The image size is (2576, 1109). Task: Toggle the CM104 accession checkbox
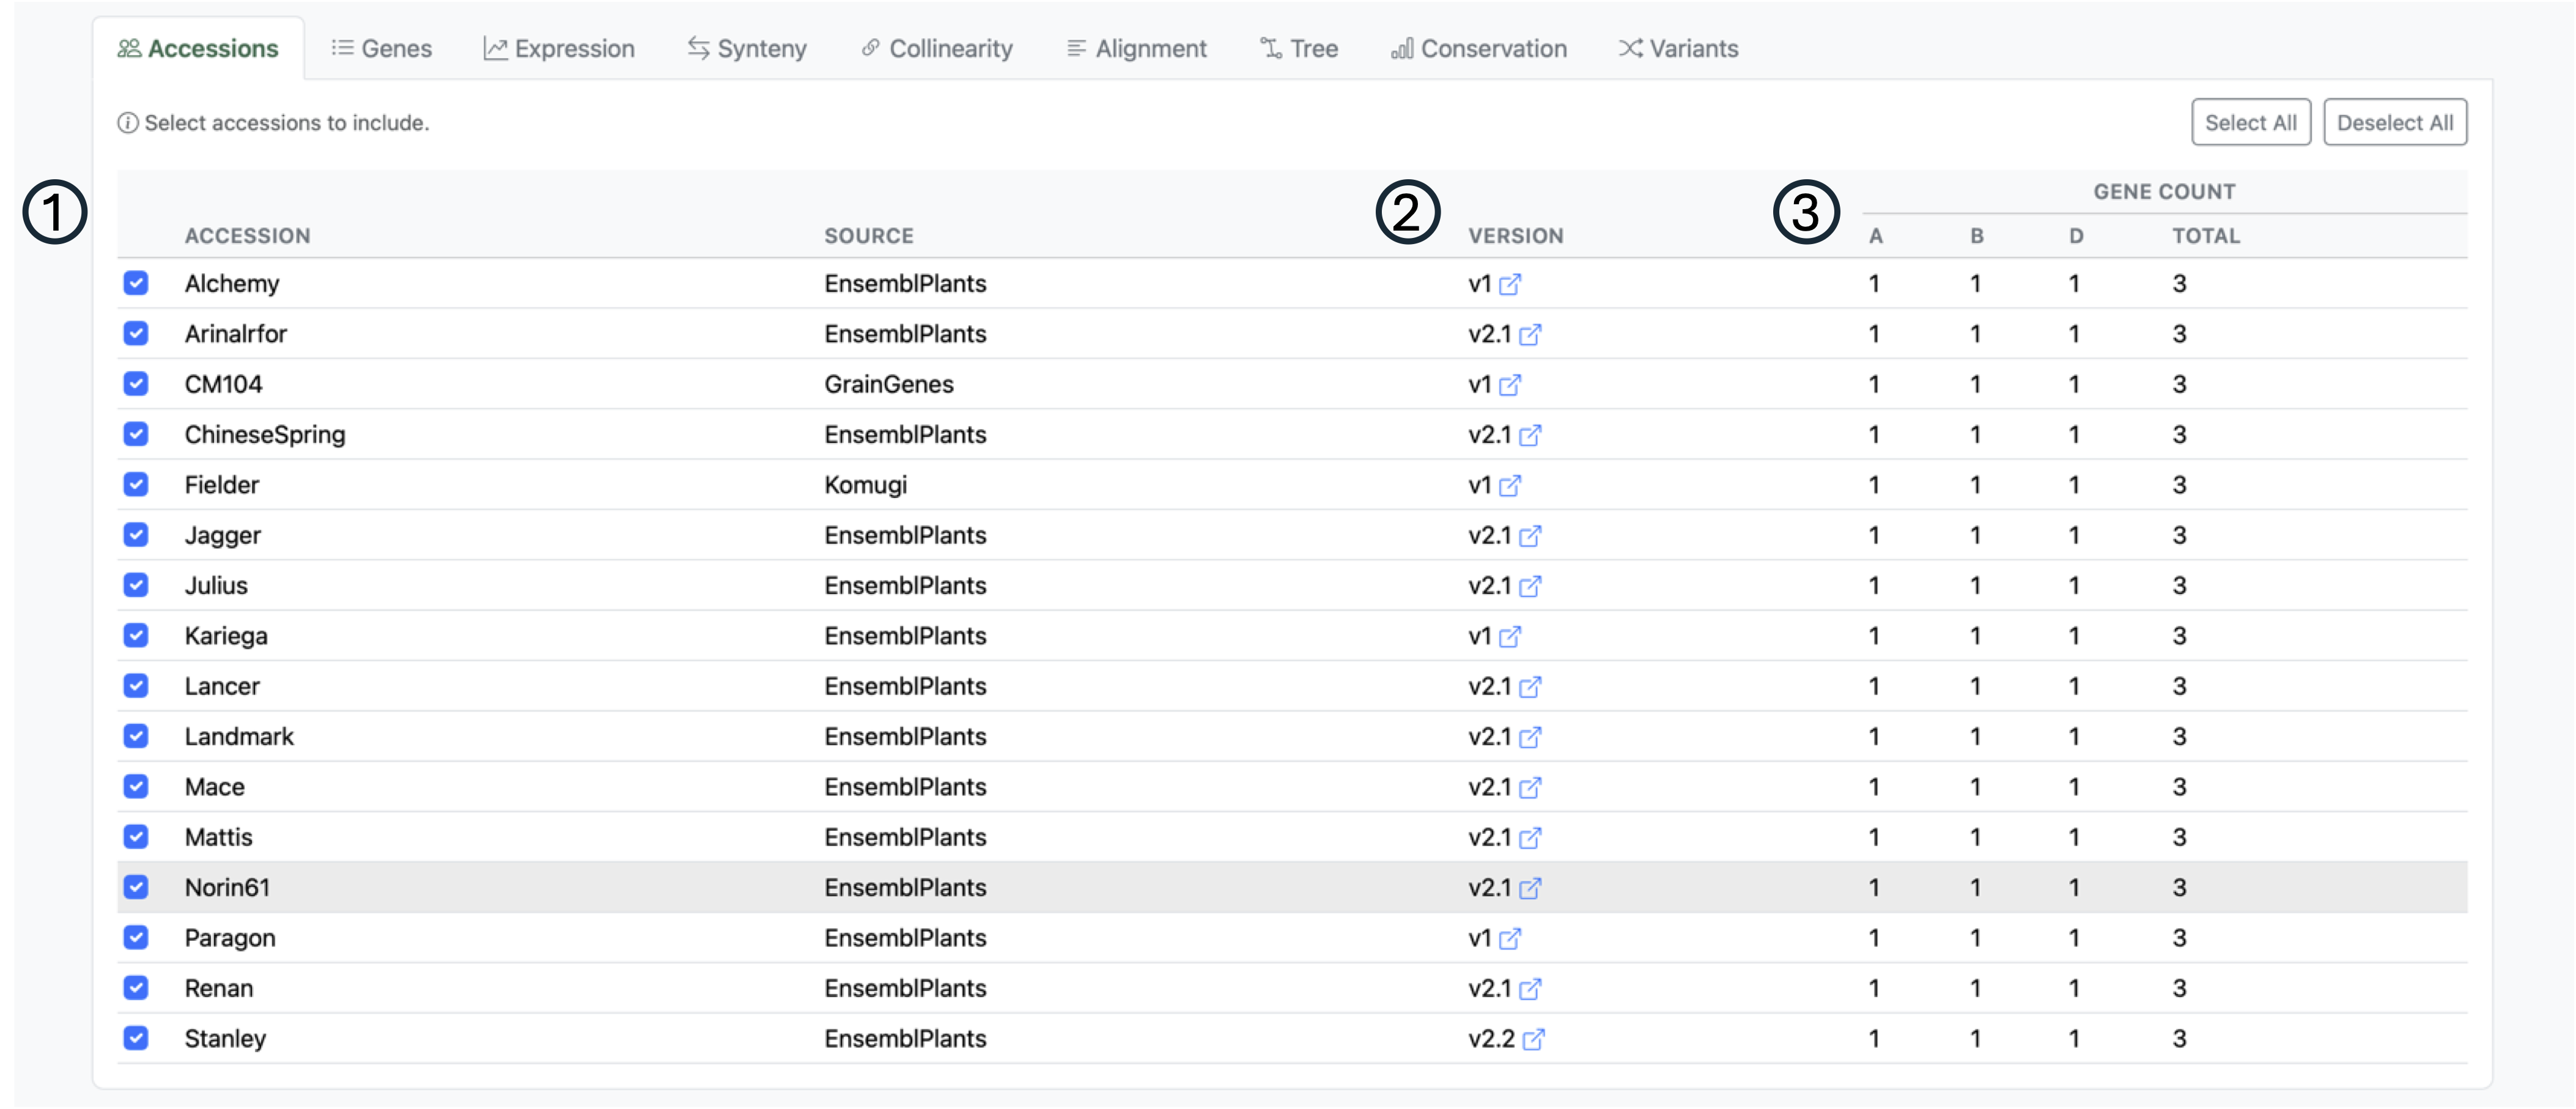(136, 384)
